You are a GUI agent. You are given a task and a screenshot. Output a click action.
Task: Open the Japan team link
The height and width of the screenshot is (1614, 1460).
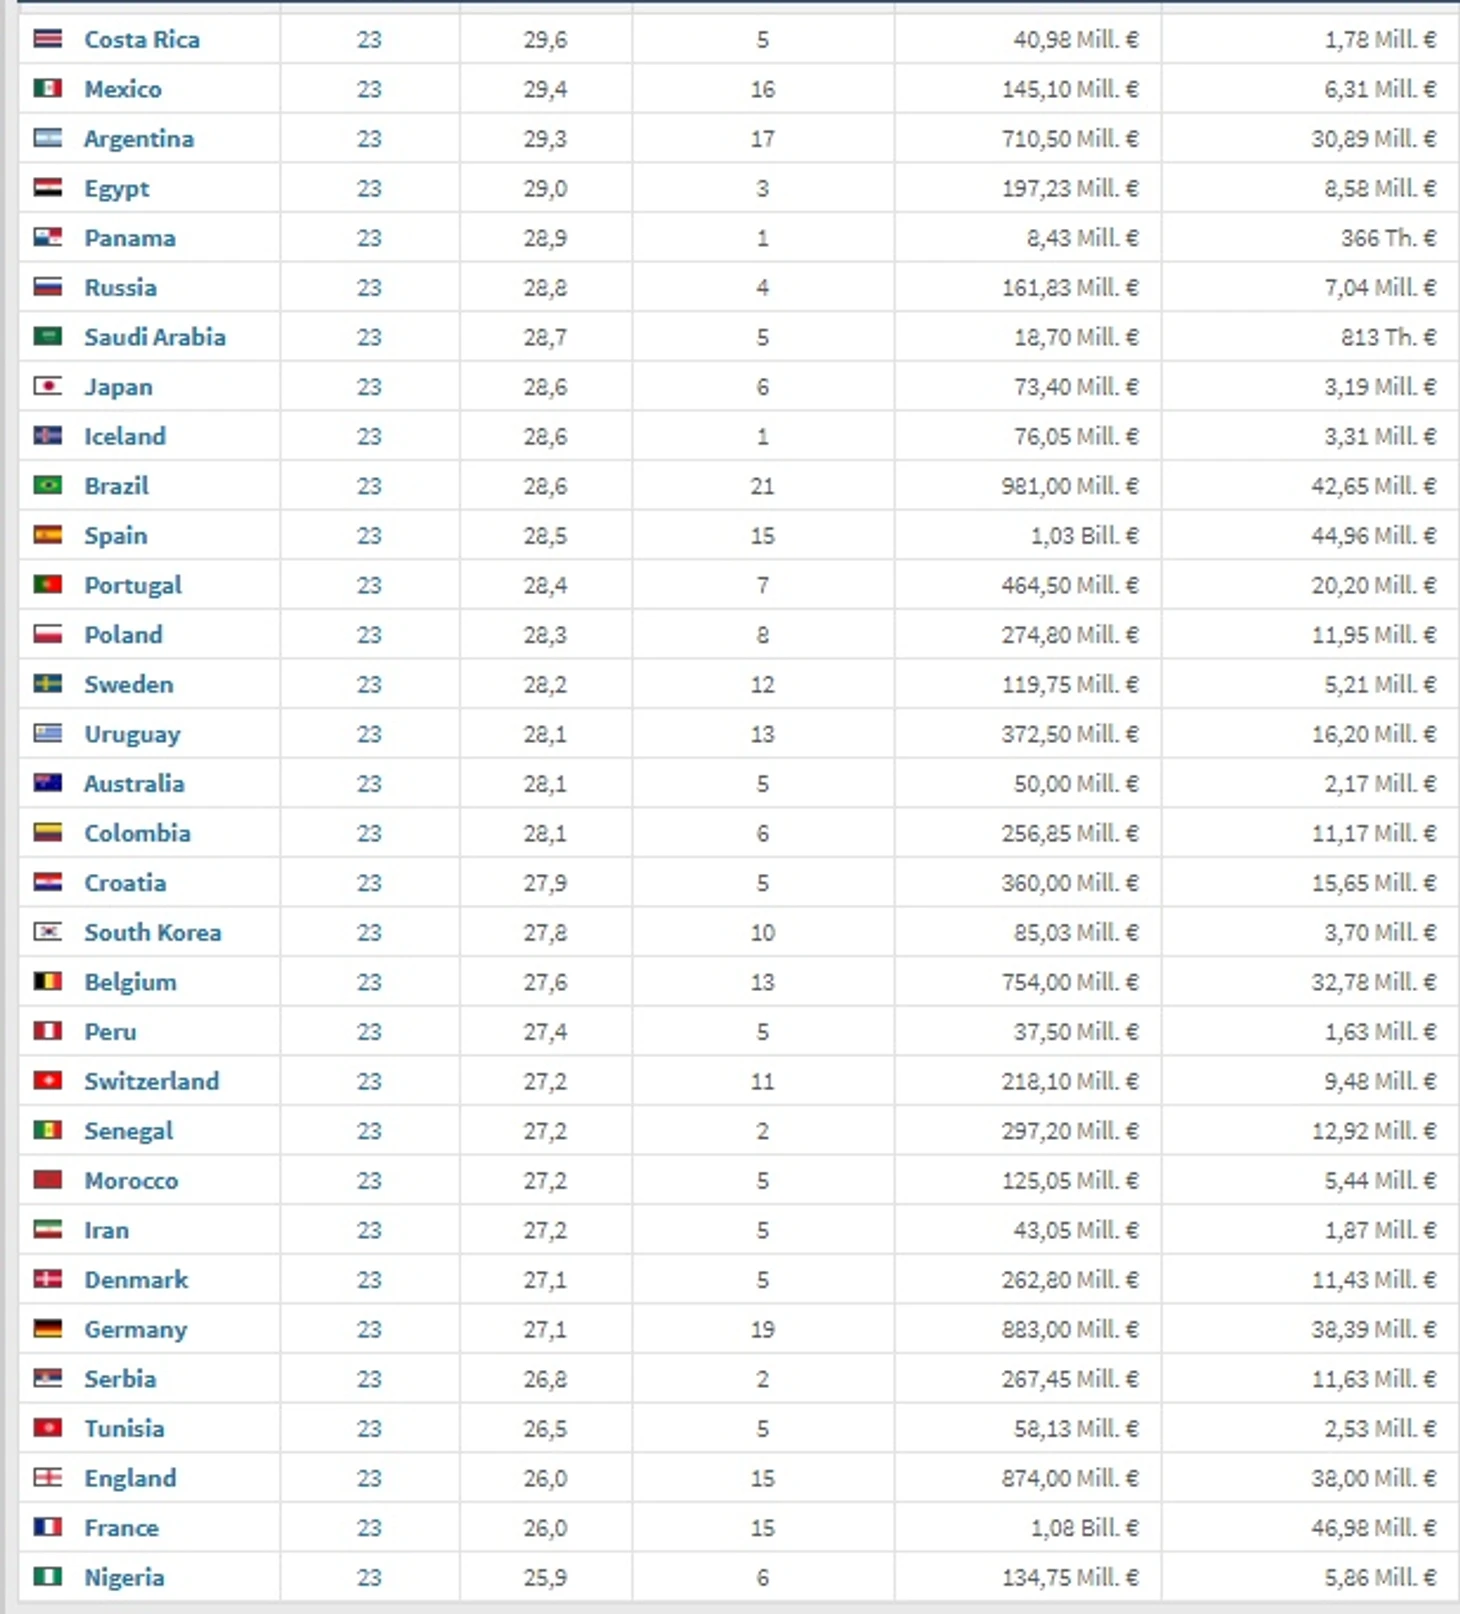[x=119, y=387]
